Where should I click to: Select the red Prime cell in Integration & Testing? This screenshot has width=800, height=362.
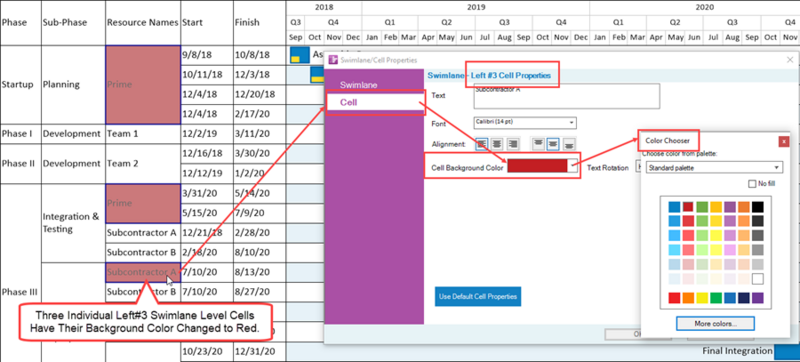(x=143, y=203)
